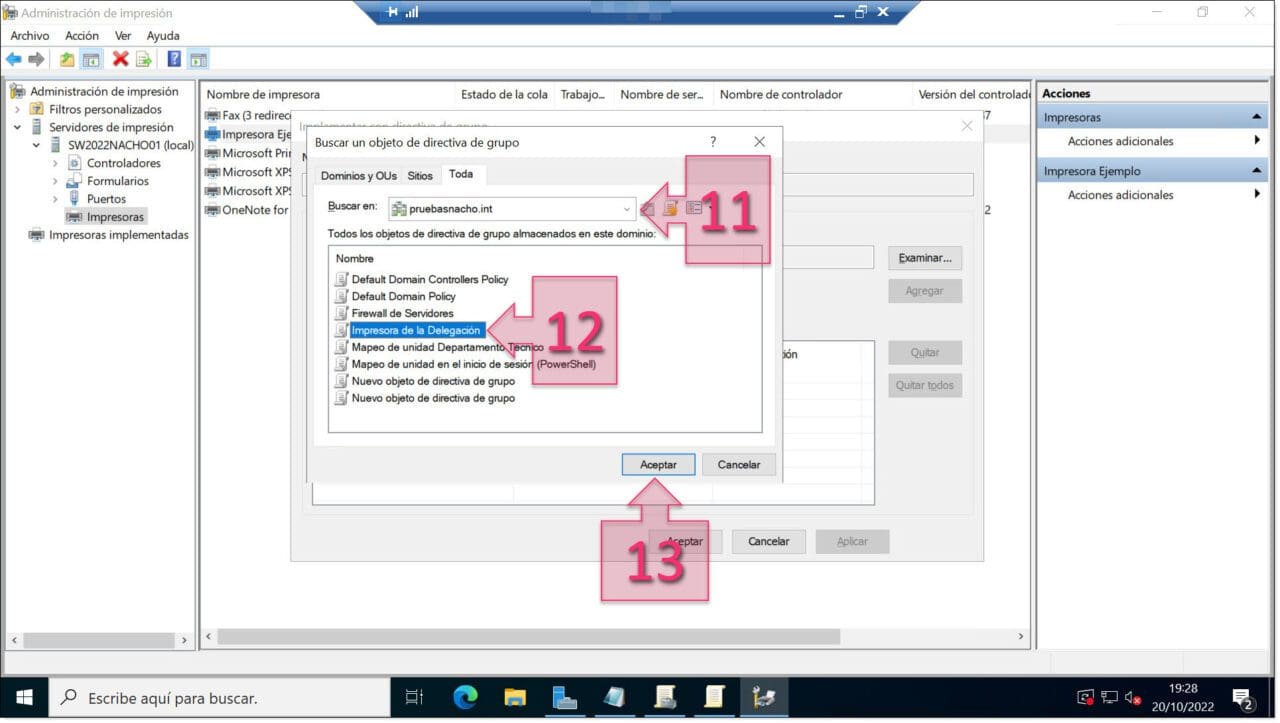Select Default Domain Controllers Policy

point(430,279)
